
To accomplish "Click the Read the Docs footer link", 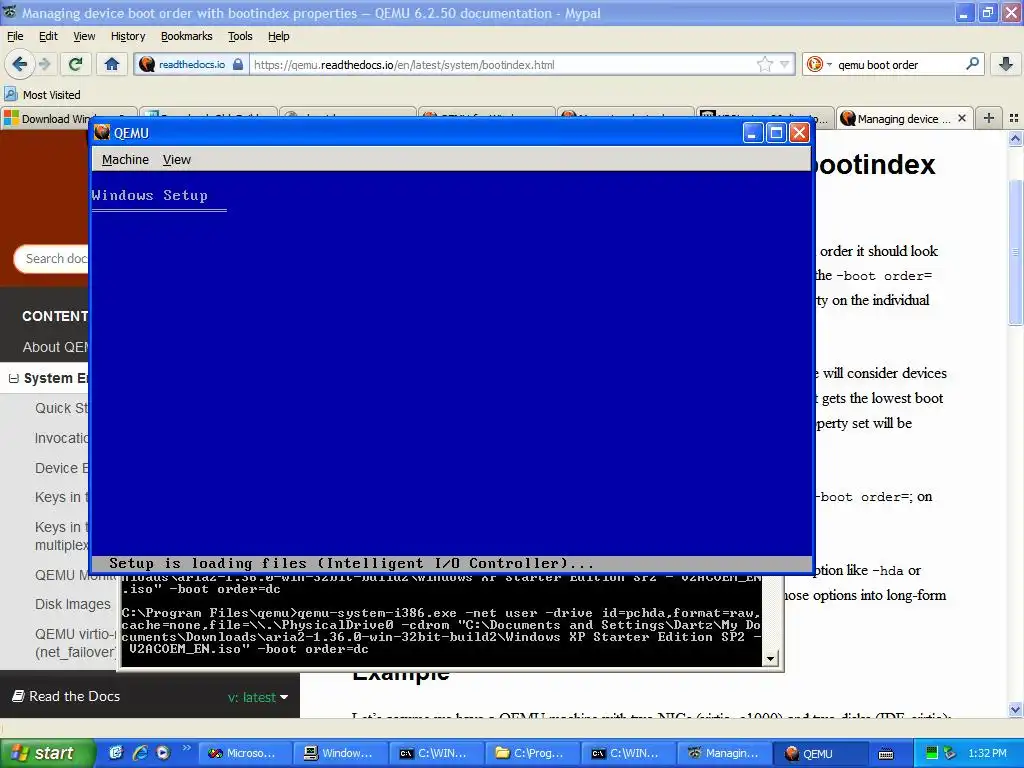I will pos(74,696).
